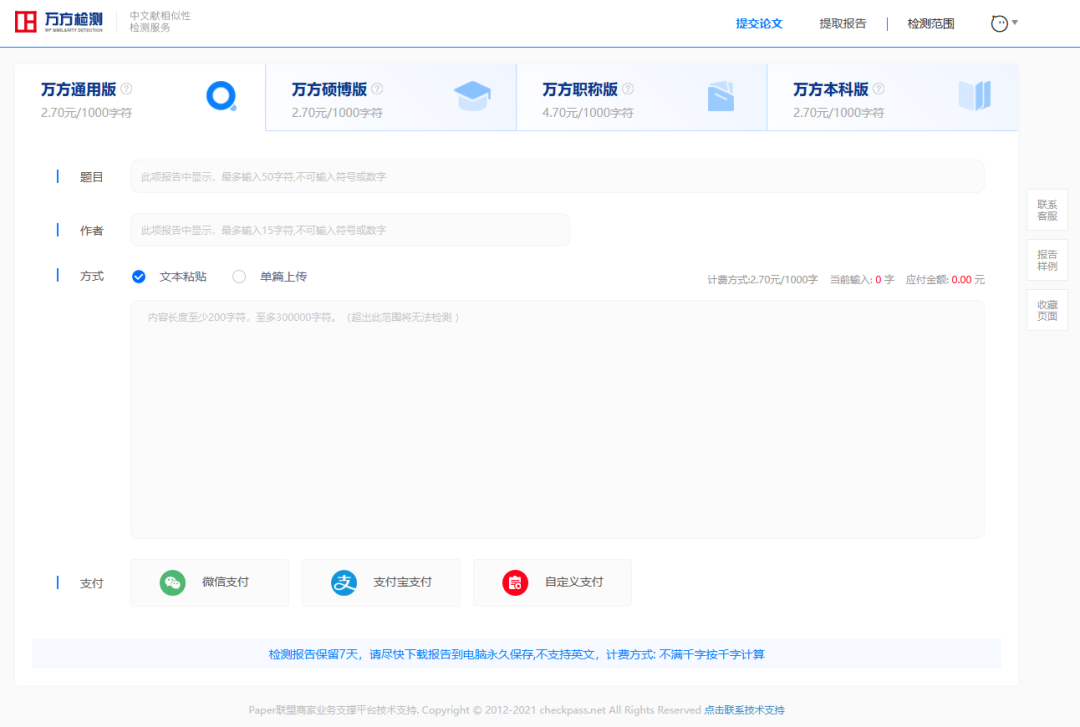
Task: Switch to the 万方职称版 tab
Action: [642, 97]
